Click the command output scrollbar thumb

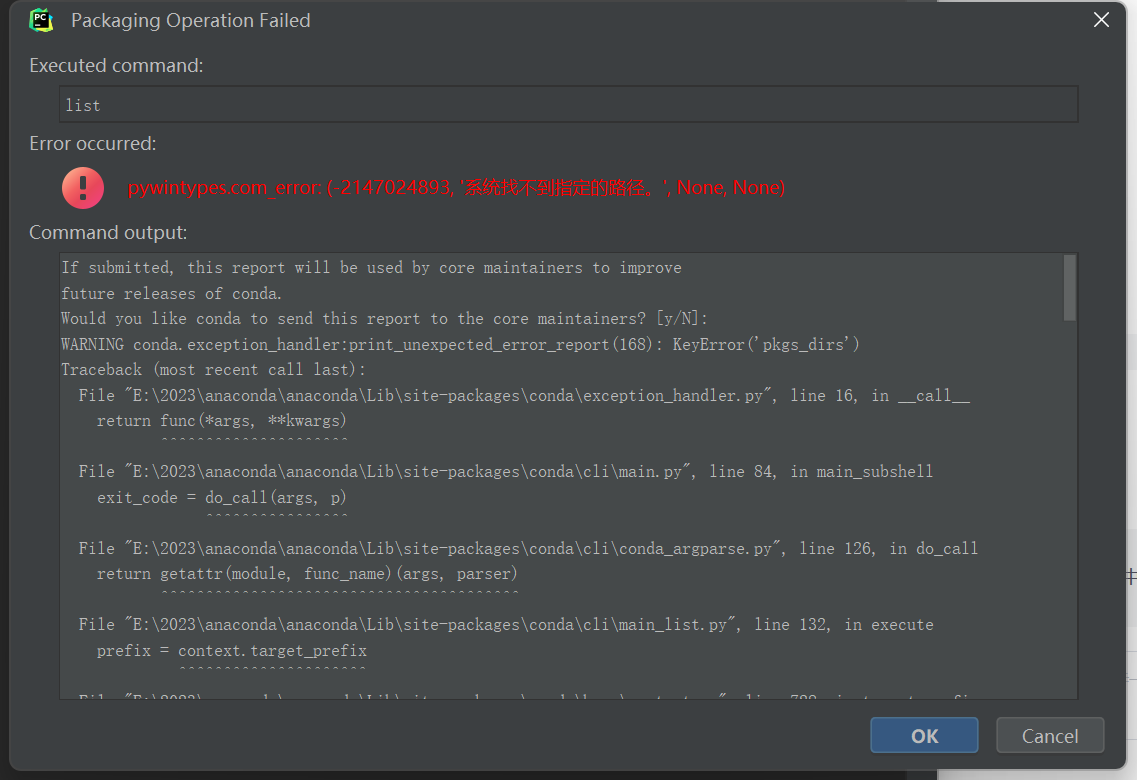[1070, 288]
